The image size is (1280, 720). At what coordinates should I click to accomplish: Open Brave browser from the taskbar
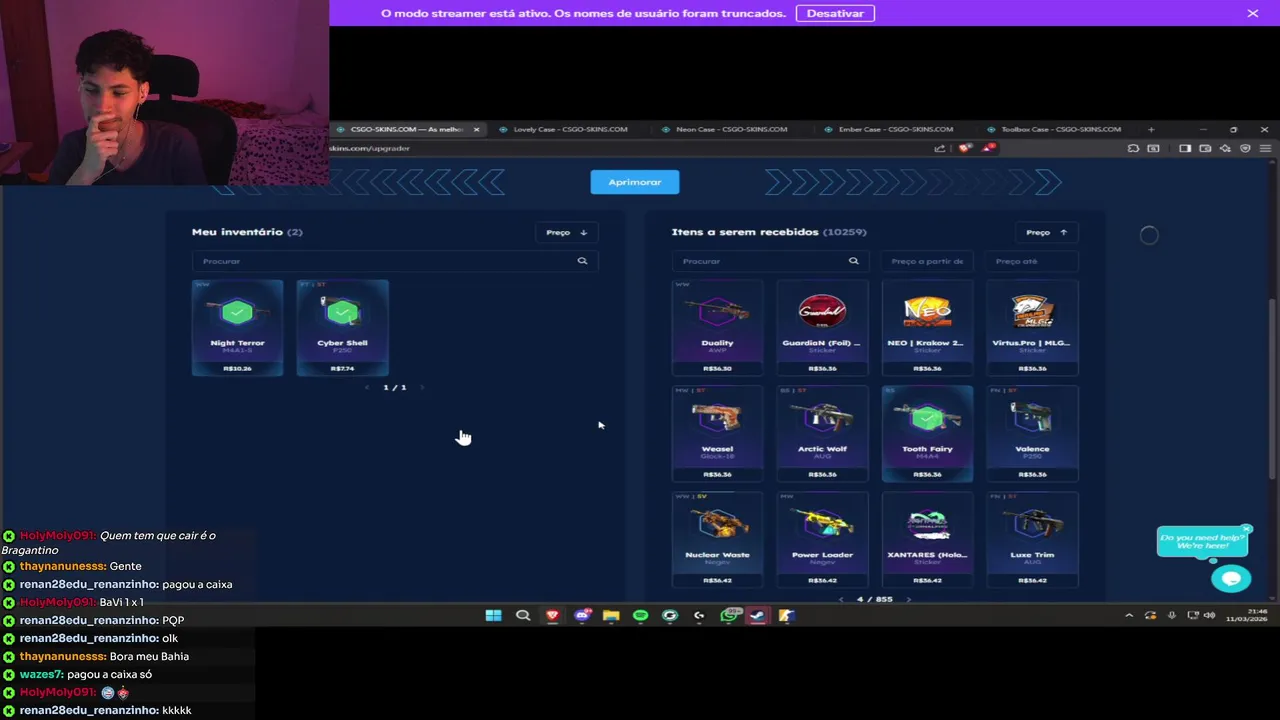(x=552, y=615)
